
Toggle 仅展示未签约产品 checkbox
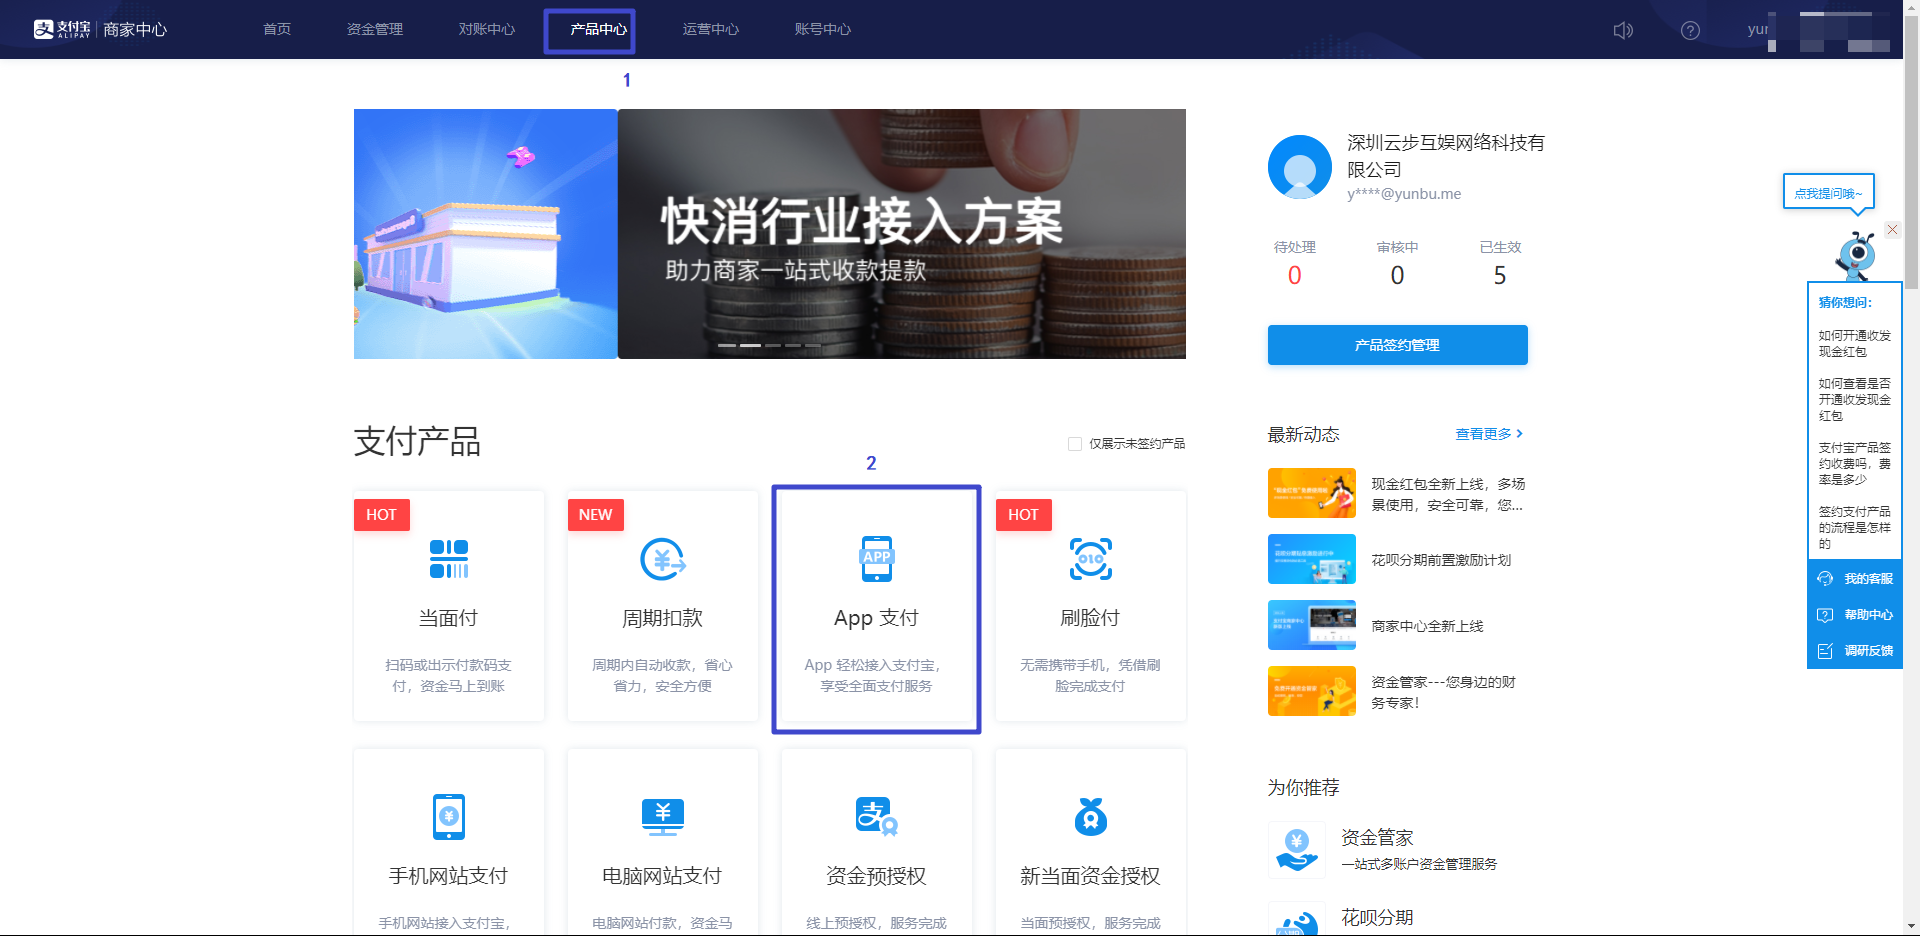(1075, 444)
